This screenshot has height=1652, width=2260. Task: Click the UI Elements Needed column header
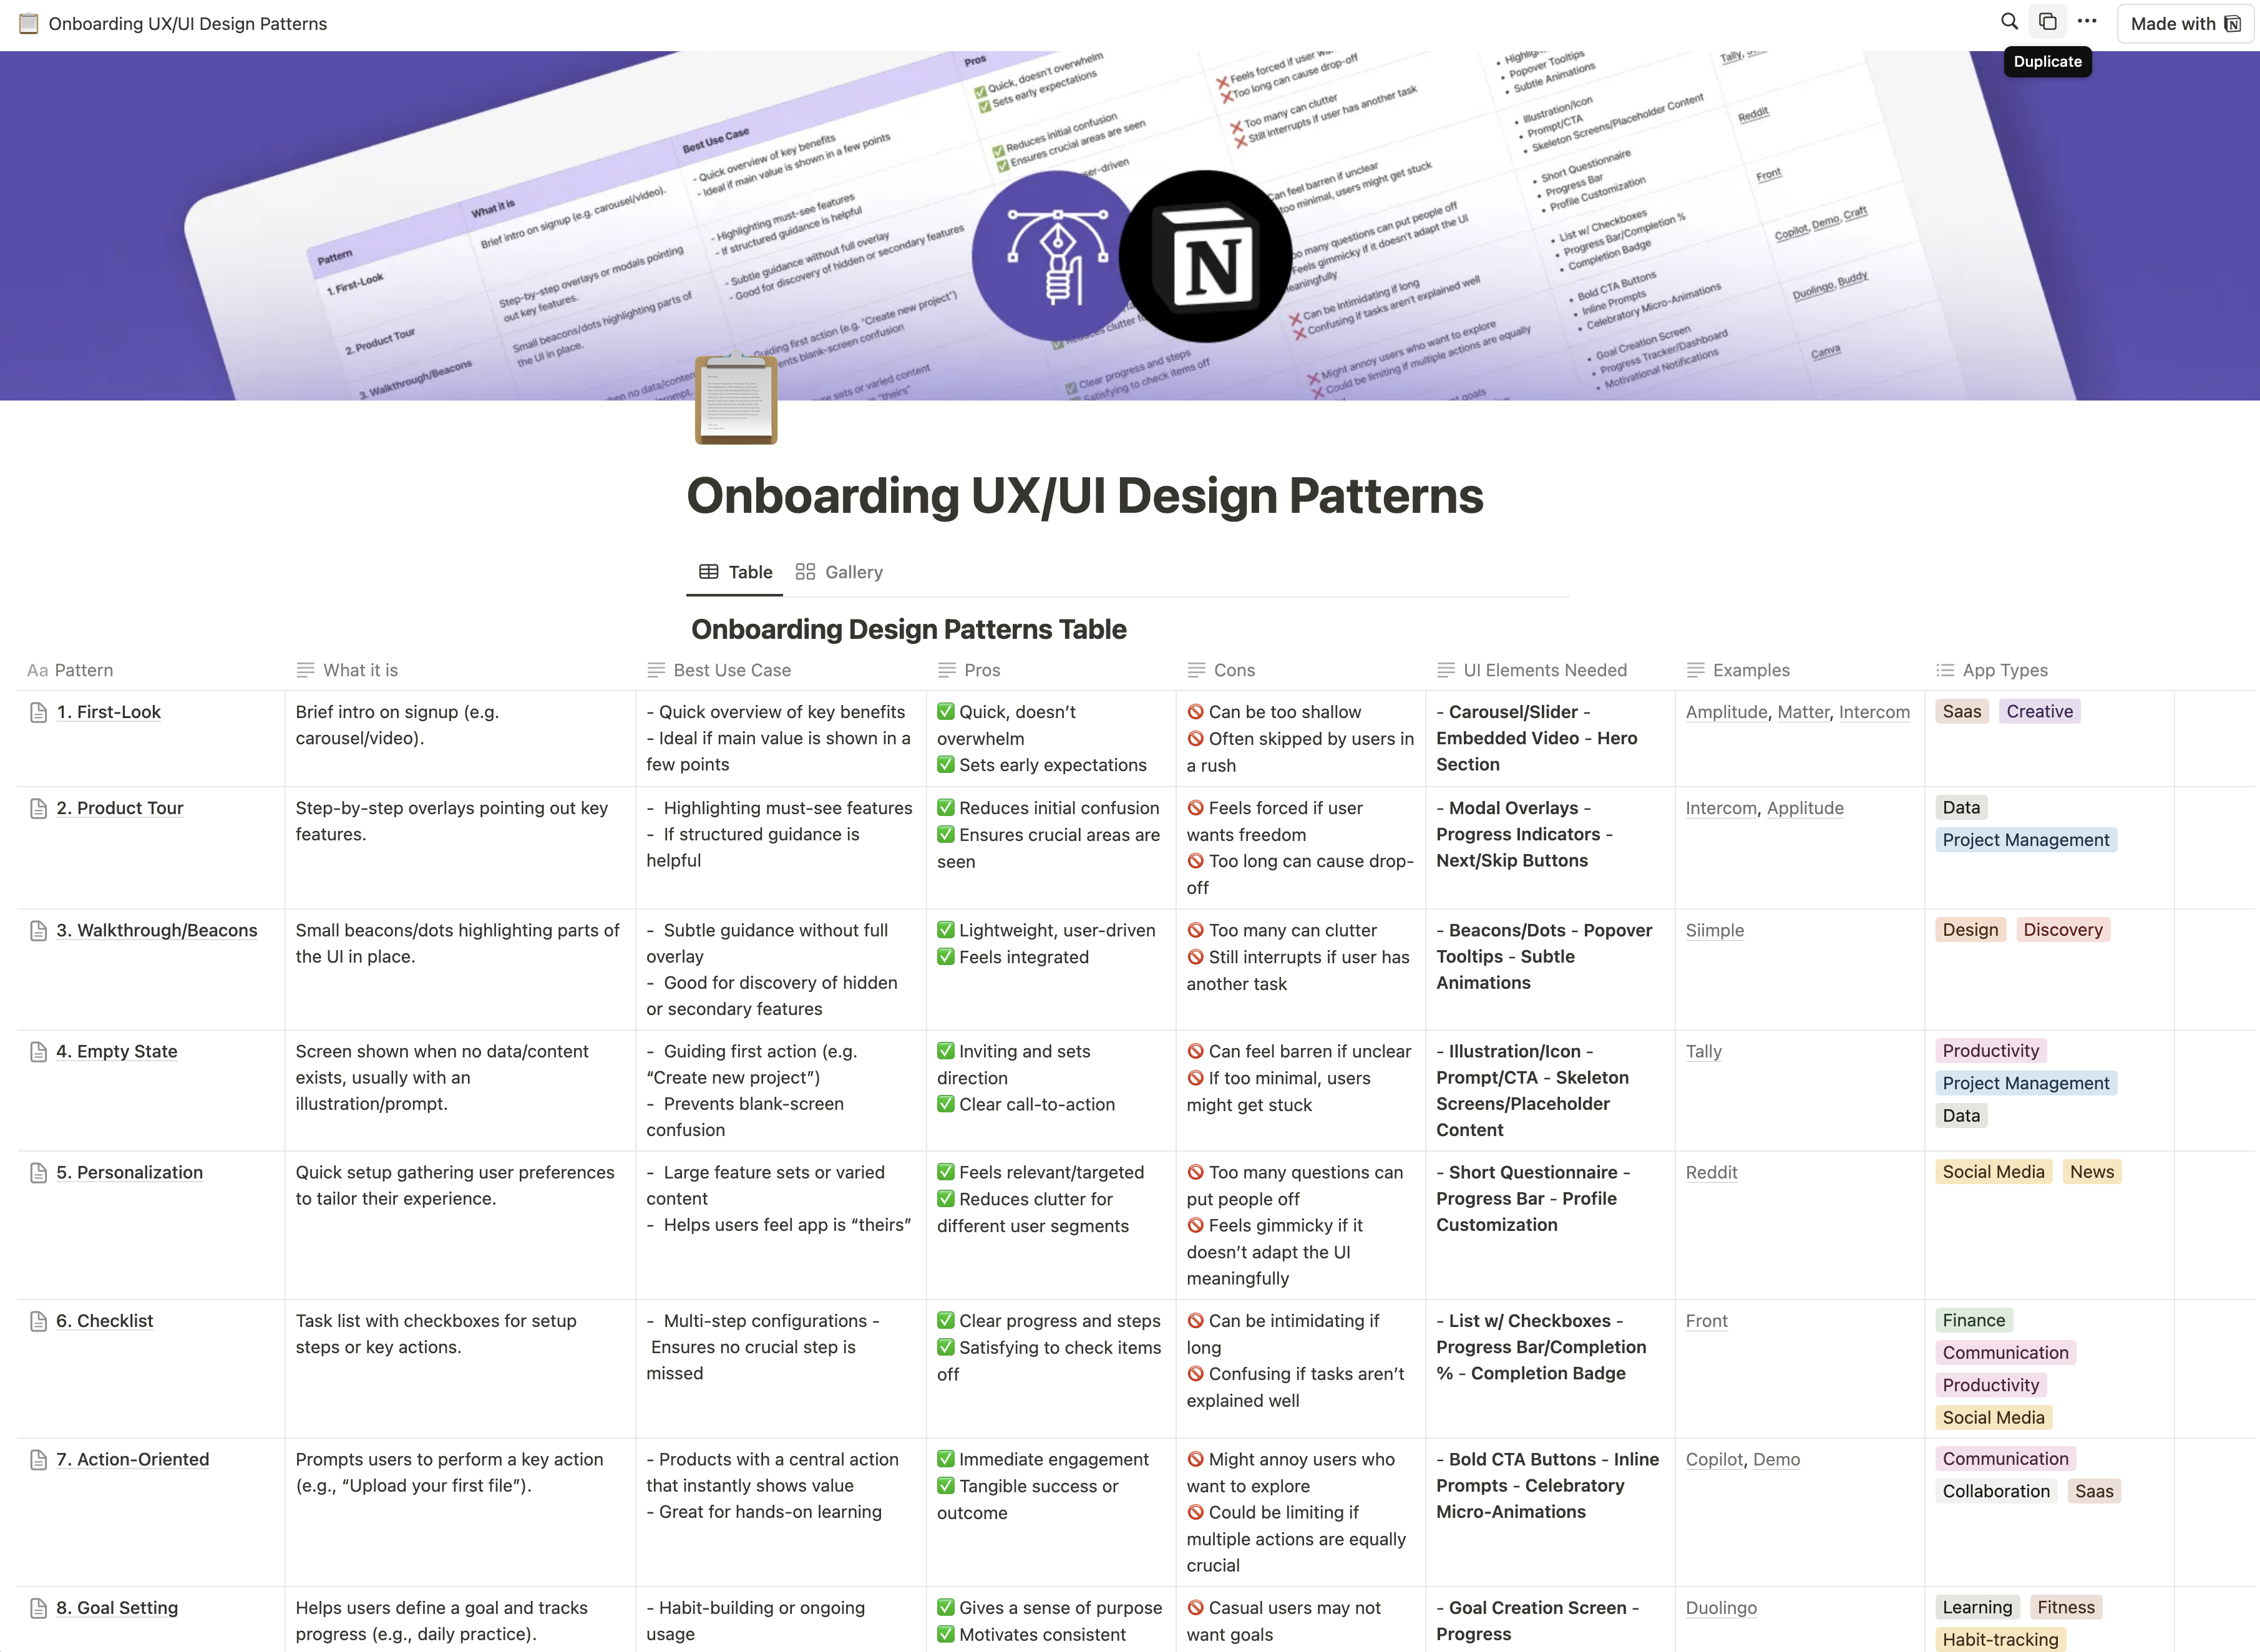click(1541, 670)
